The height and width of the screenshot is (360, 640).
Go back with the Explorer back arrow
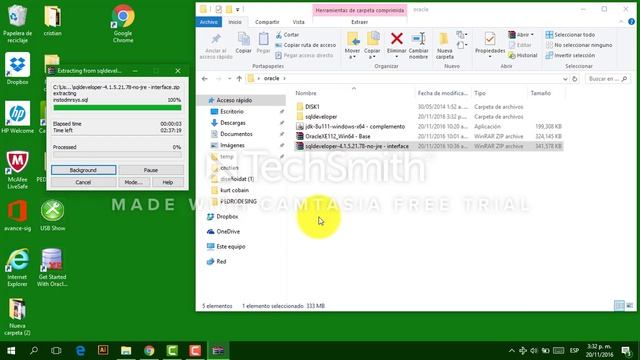pos(205,78)
